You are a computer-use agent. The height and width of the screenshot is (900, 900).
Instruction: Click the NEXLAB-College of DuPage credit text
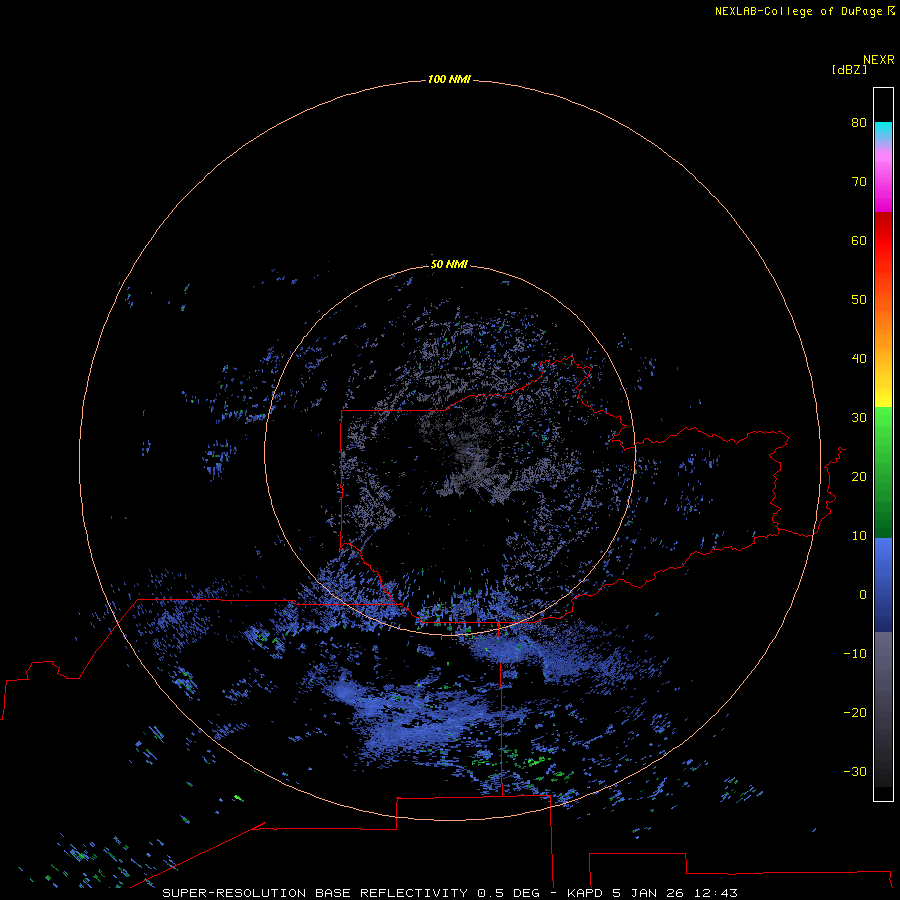pos(799,11)
